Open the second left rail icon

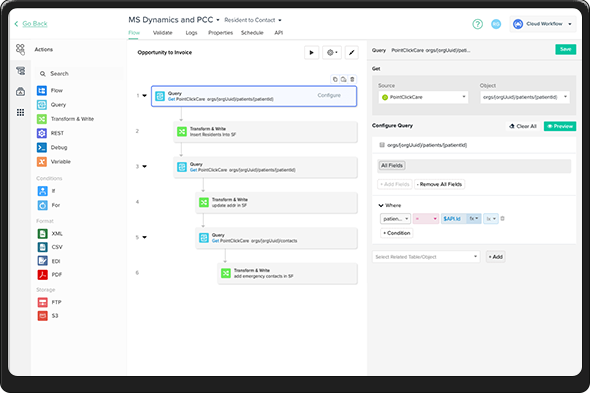[20, 70]
